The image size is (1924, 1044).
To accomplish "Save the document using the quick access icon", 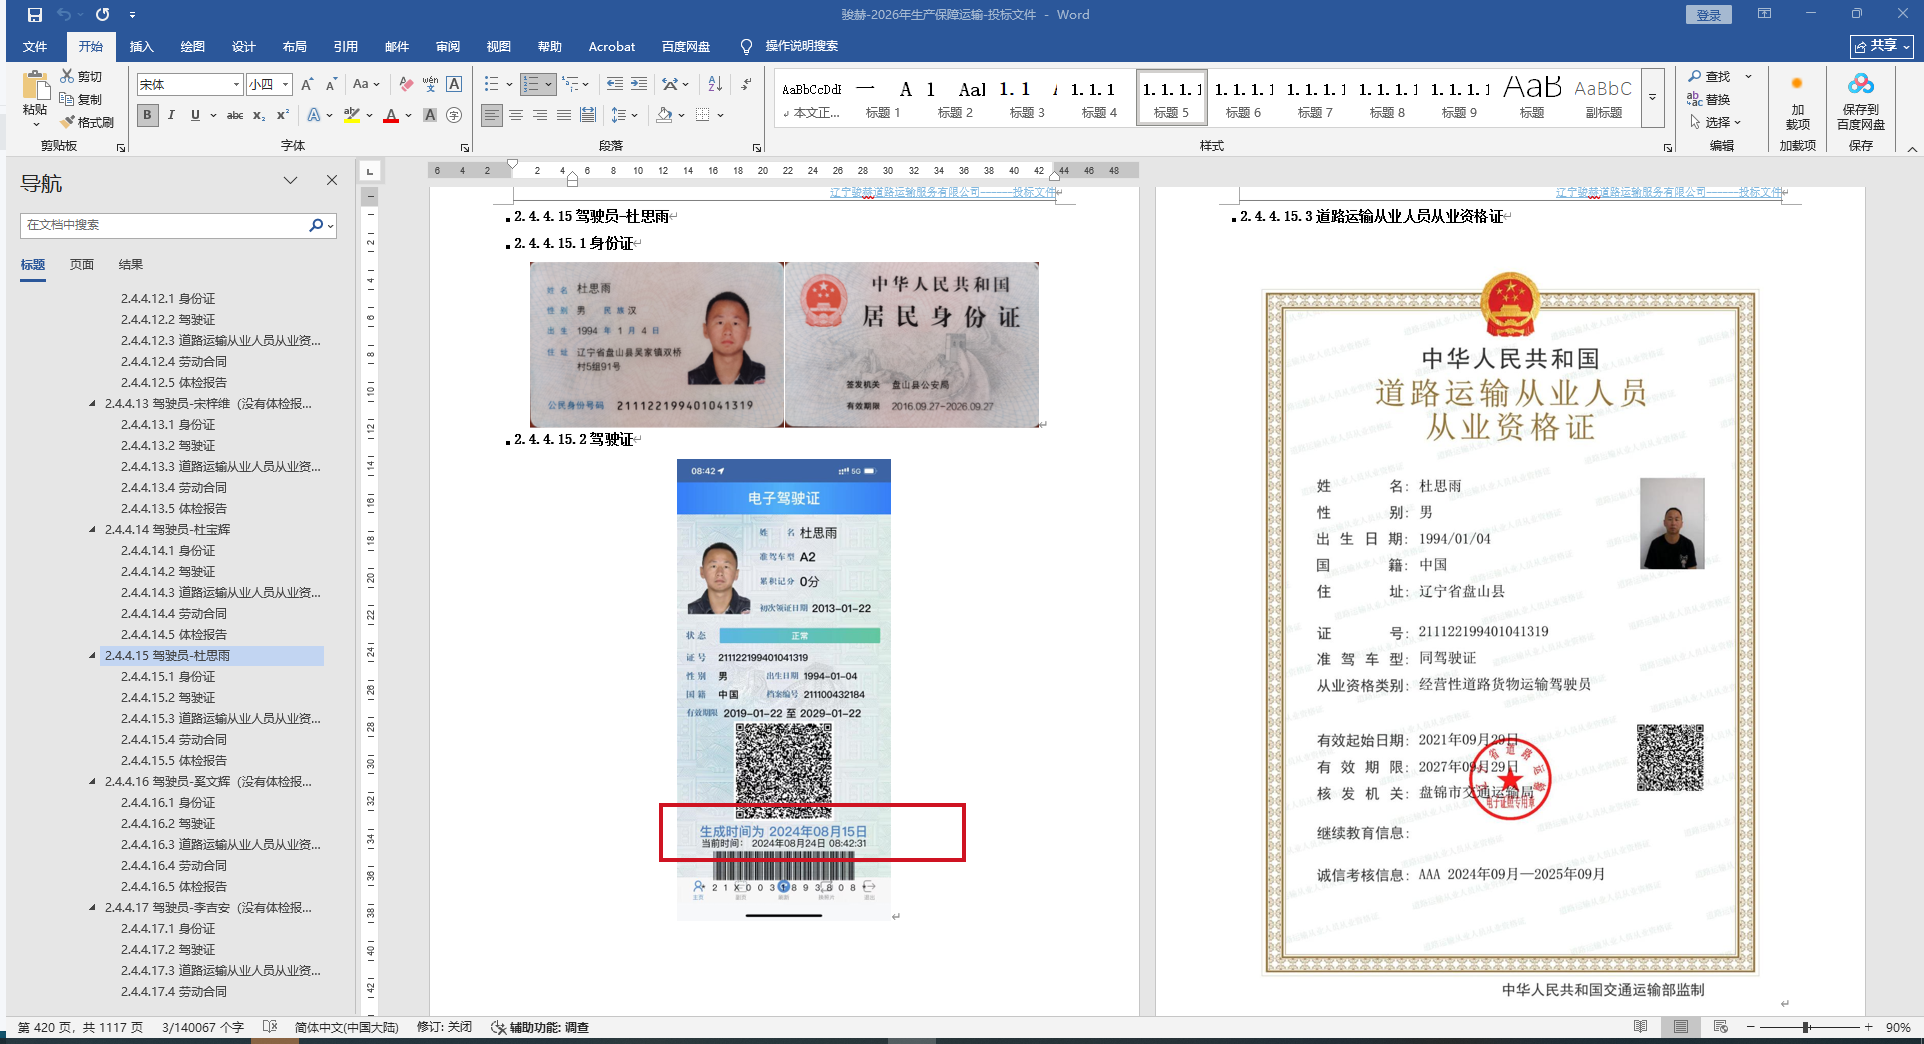I will pyautogui.click(x=35, y=15).
